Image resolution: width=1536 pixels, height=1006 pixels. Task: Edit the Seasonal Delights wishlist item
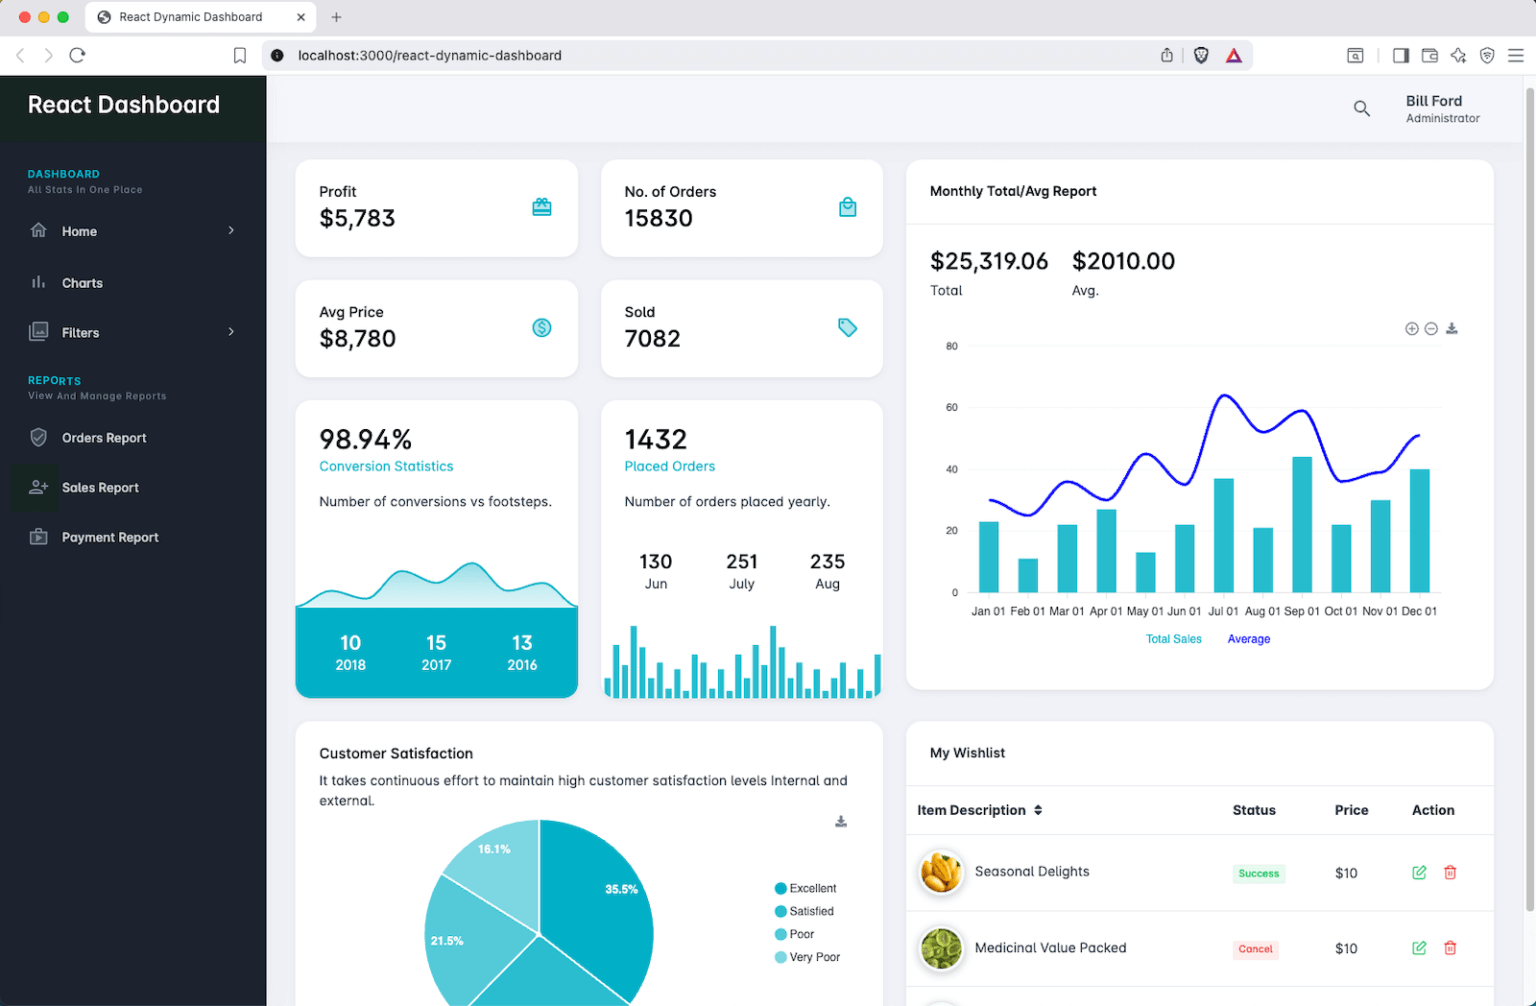click(x=1419, y=872)
